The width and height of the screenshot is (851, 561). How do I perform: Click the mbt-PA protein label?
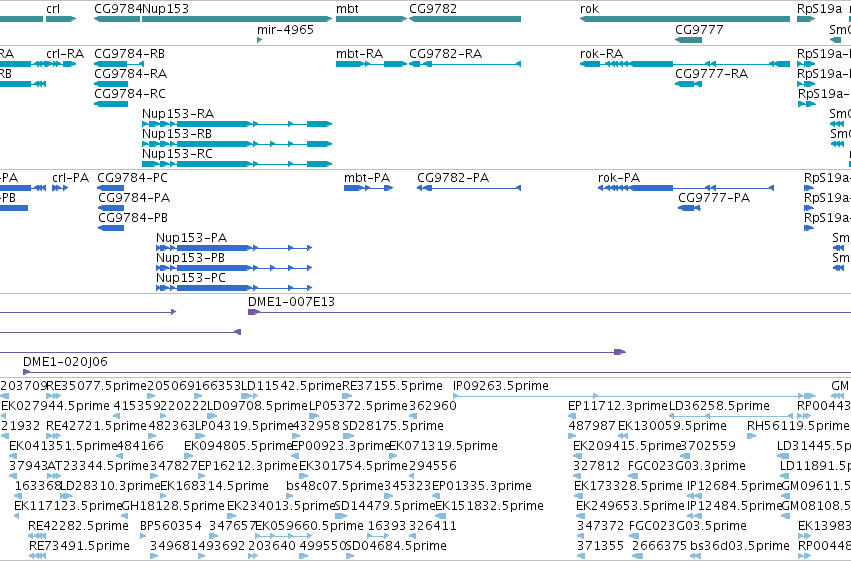click(367, 178)
